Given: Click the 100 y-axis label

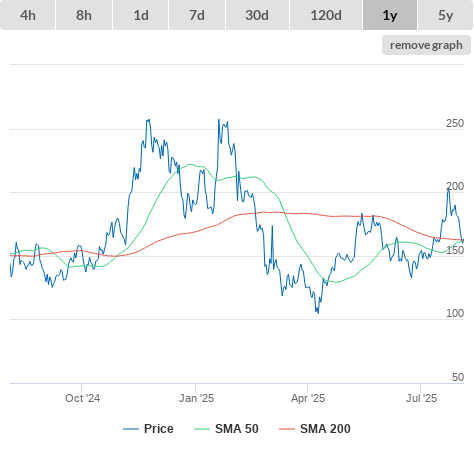Looking at the screenshot, I should (455, 313).
